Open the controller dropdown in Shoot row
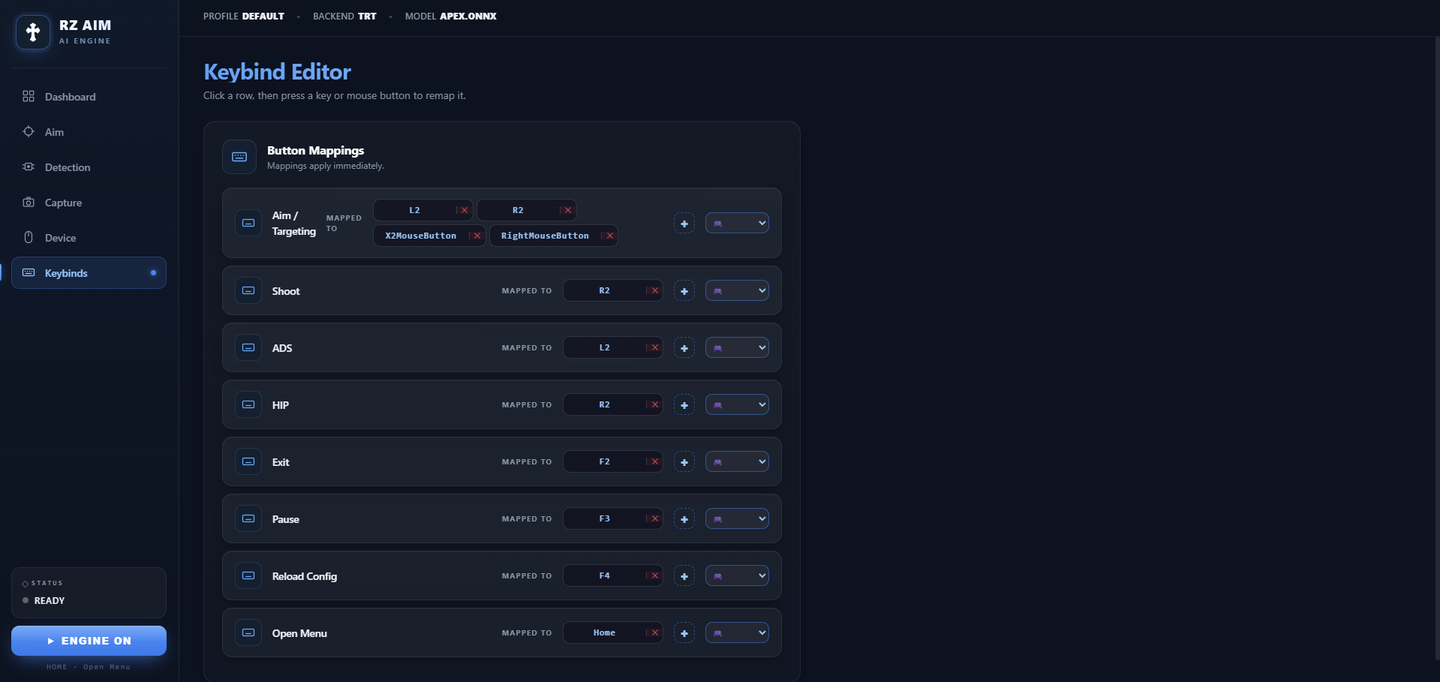 (737, 291)
